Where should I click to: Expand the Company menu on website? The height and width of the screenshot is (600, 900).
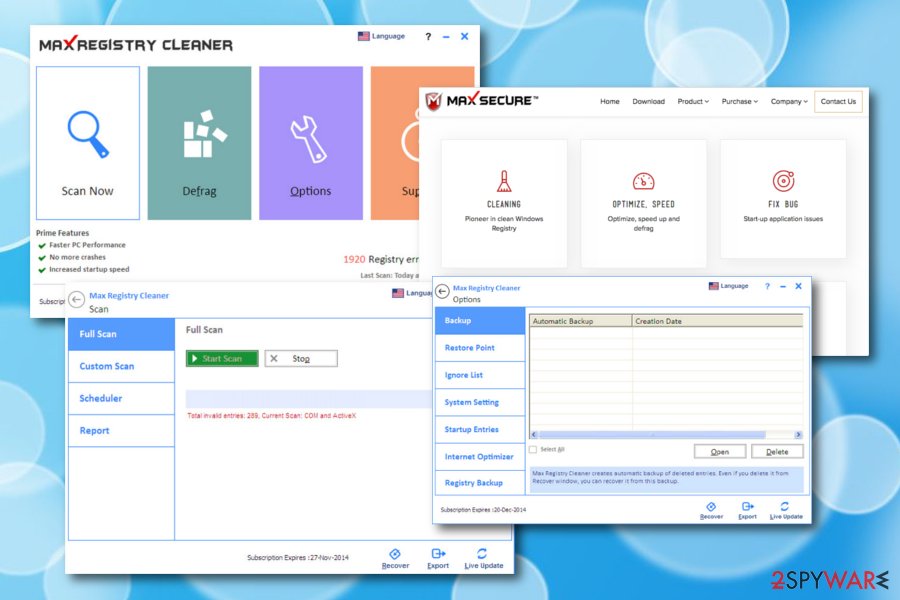click(789, 102)
